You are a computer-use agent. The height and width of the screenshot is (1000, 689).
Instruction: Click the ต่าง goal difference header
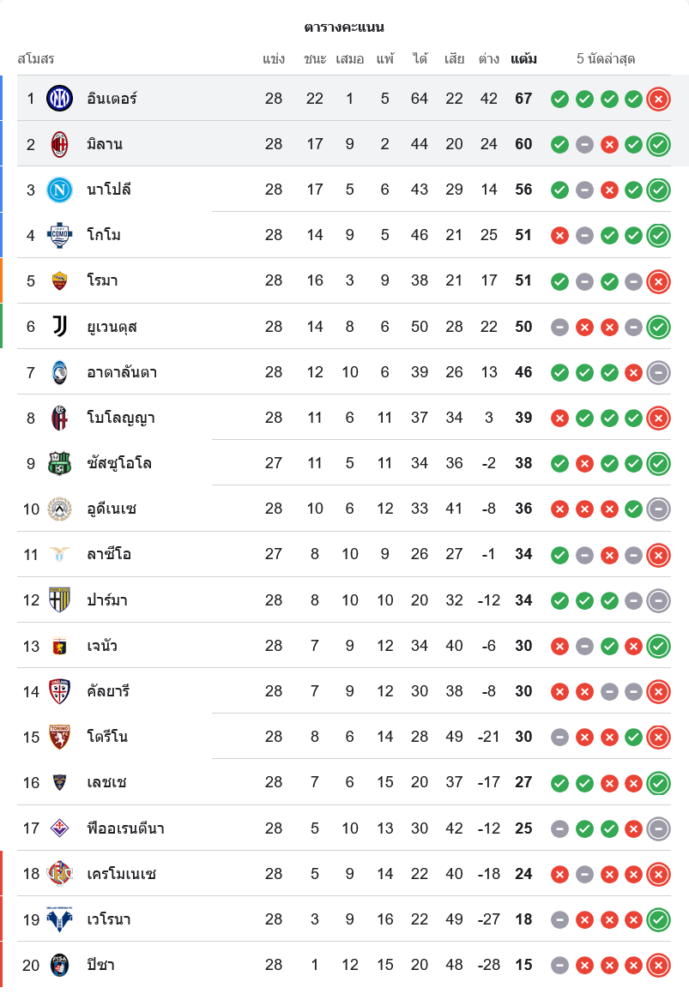pyautogui.click(x=488, y=59)
